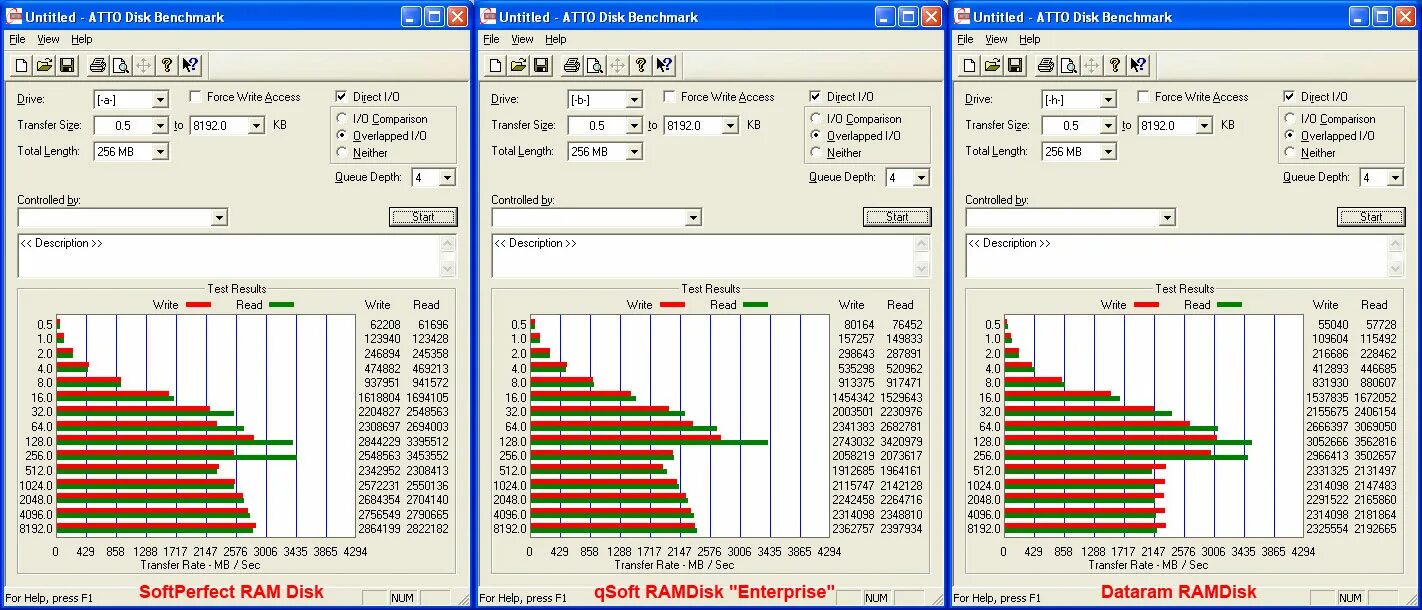
Task: Click red Write legend bar in SoftPerfect window
Action: [x=198, y=304]
